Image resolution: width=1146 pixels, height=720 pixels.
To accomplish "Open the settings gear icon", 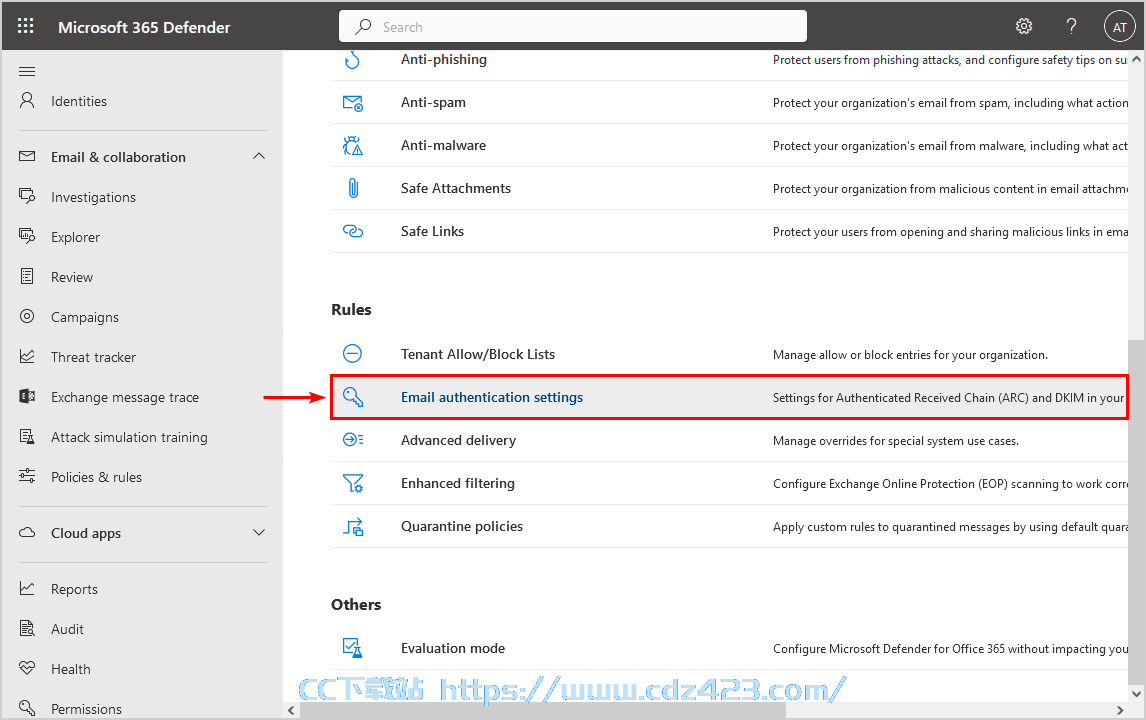I will pyautogui.click(x=1024, y=26).
